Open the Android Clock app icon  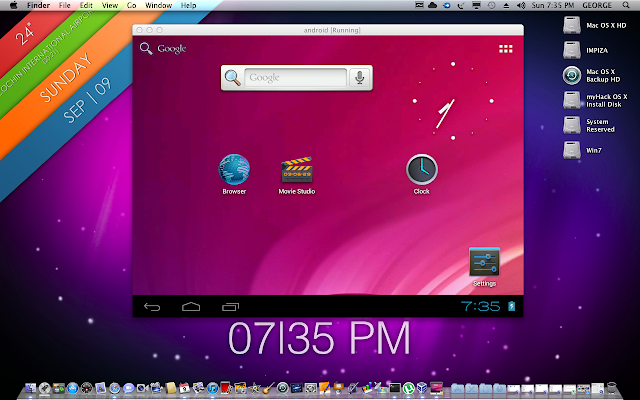[422, 175]
